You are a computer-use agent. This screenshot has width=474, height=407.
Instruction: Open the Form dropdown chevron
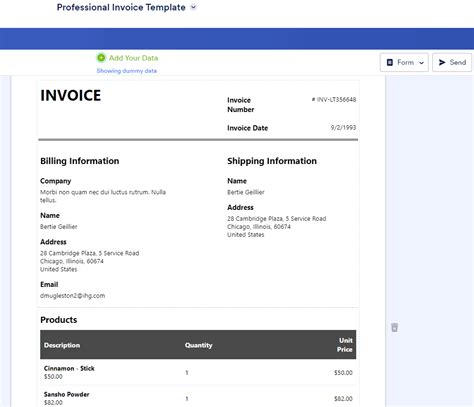pyautogui.click(x=421, y=63)
